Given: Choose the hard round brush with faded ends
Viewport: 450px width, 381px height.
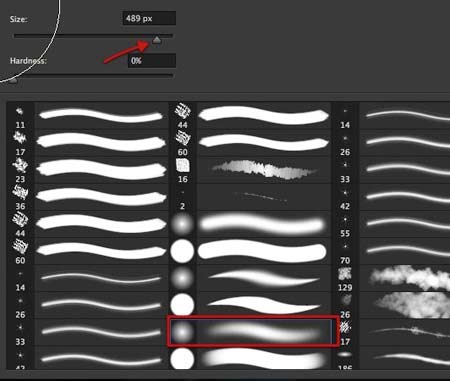Looking at the screenshot, I should point(250,358).
